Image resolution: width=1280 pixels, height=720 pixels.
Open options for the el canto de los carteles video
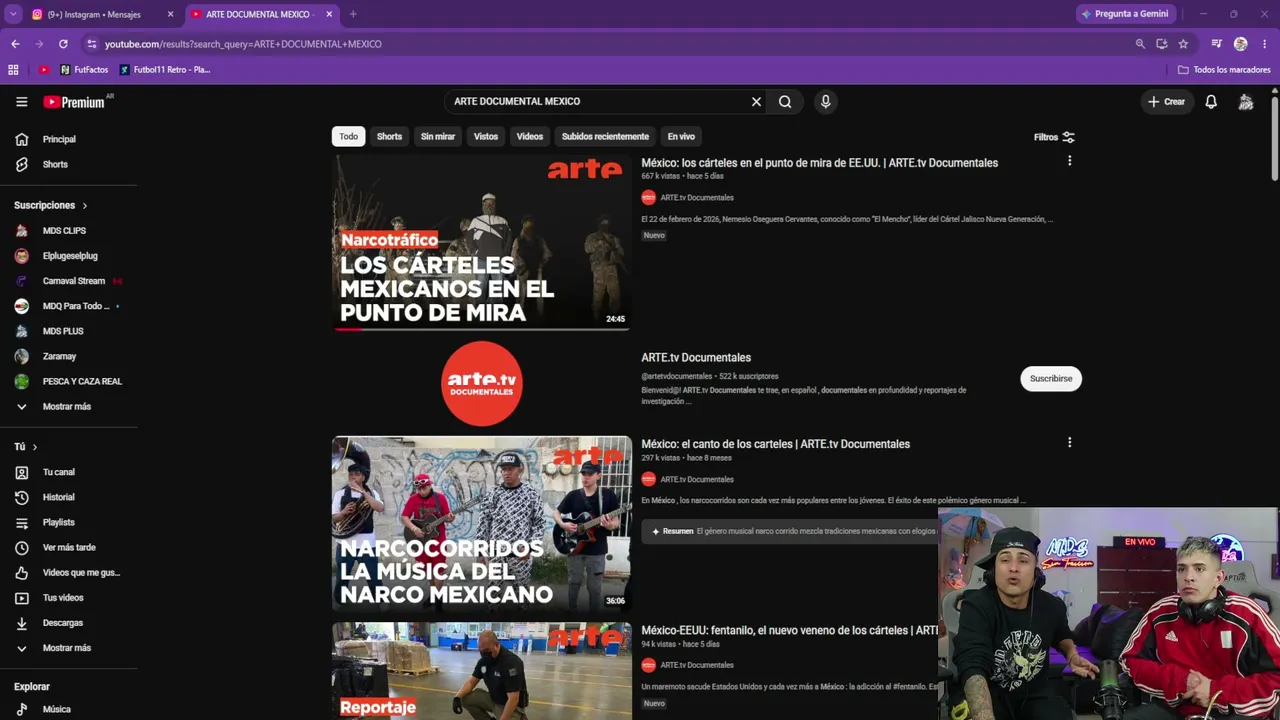[1069, 442]
